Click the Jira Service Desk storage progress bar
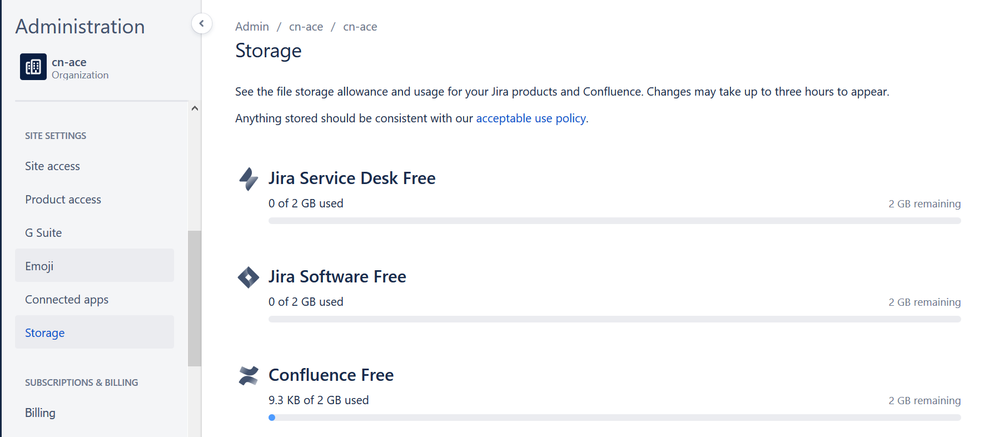The width and height of the screenshot is (999, 437). (614, 220)
